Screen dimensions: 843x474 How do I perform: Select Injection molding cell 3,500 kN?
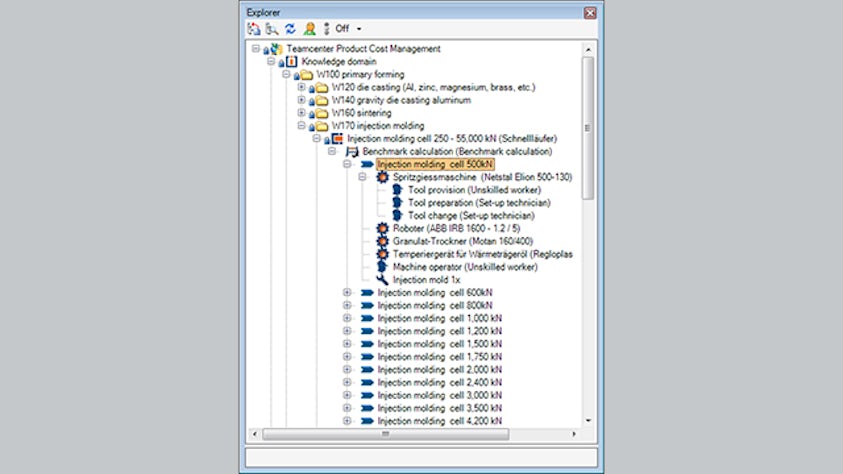[439, 409]
